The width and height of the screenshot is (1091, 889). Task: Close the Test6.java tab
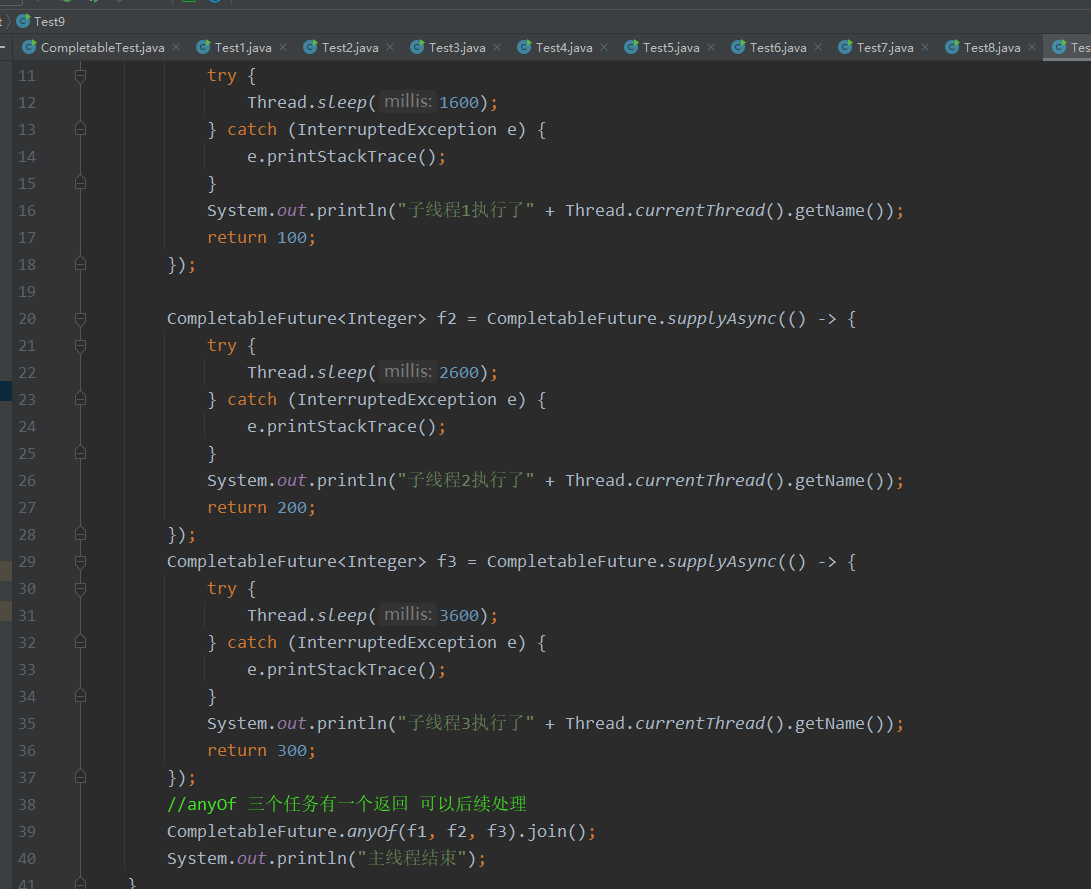818,47
